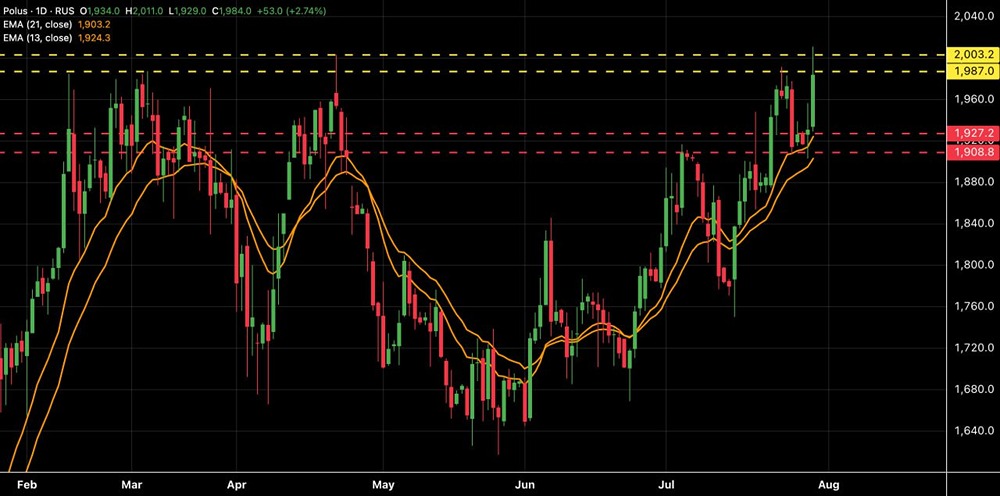Click the high price H2,011.0 value

(x=145, y=11)
